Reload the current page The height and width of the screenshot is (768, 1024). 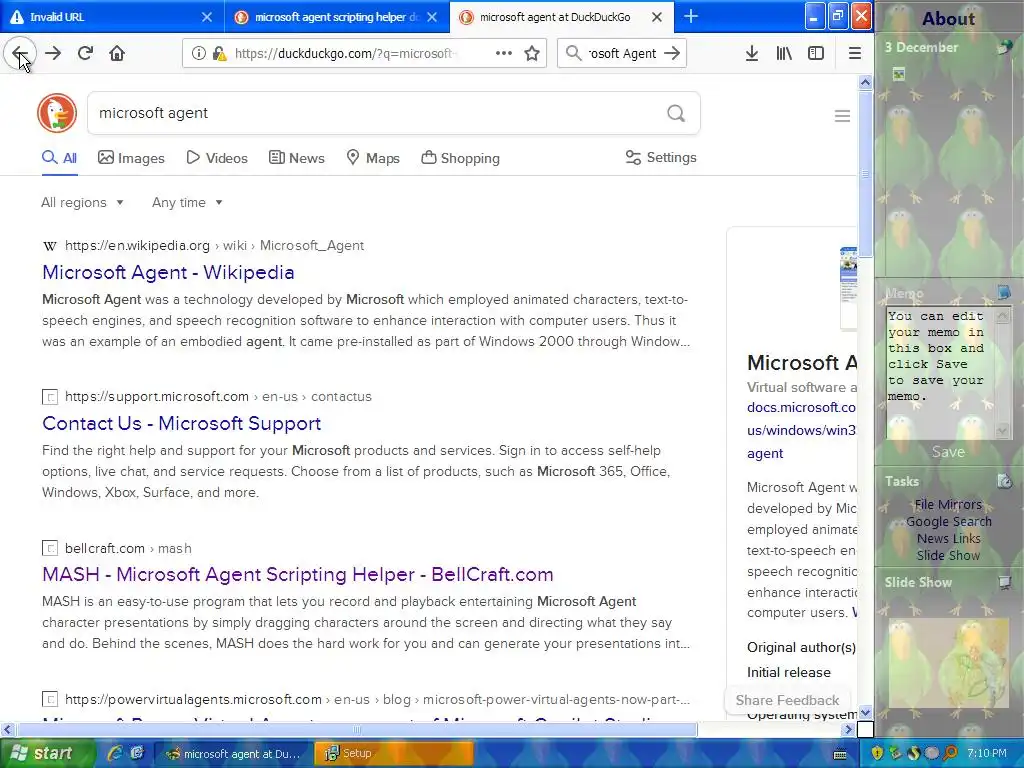click(x=85, y=53)
